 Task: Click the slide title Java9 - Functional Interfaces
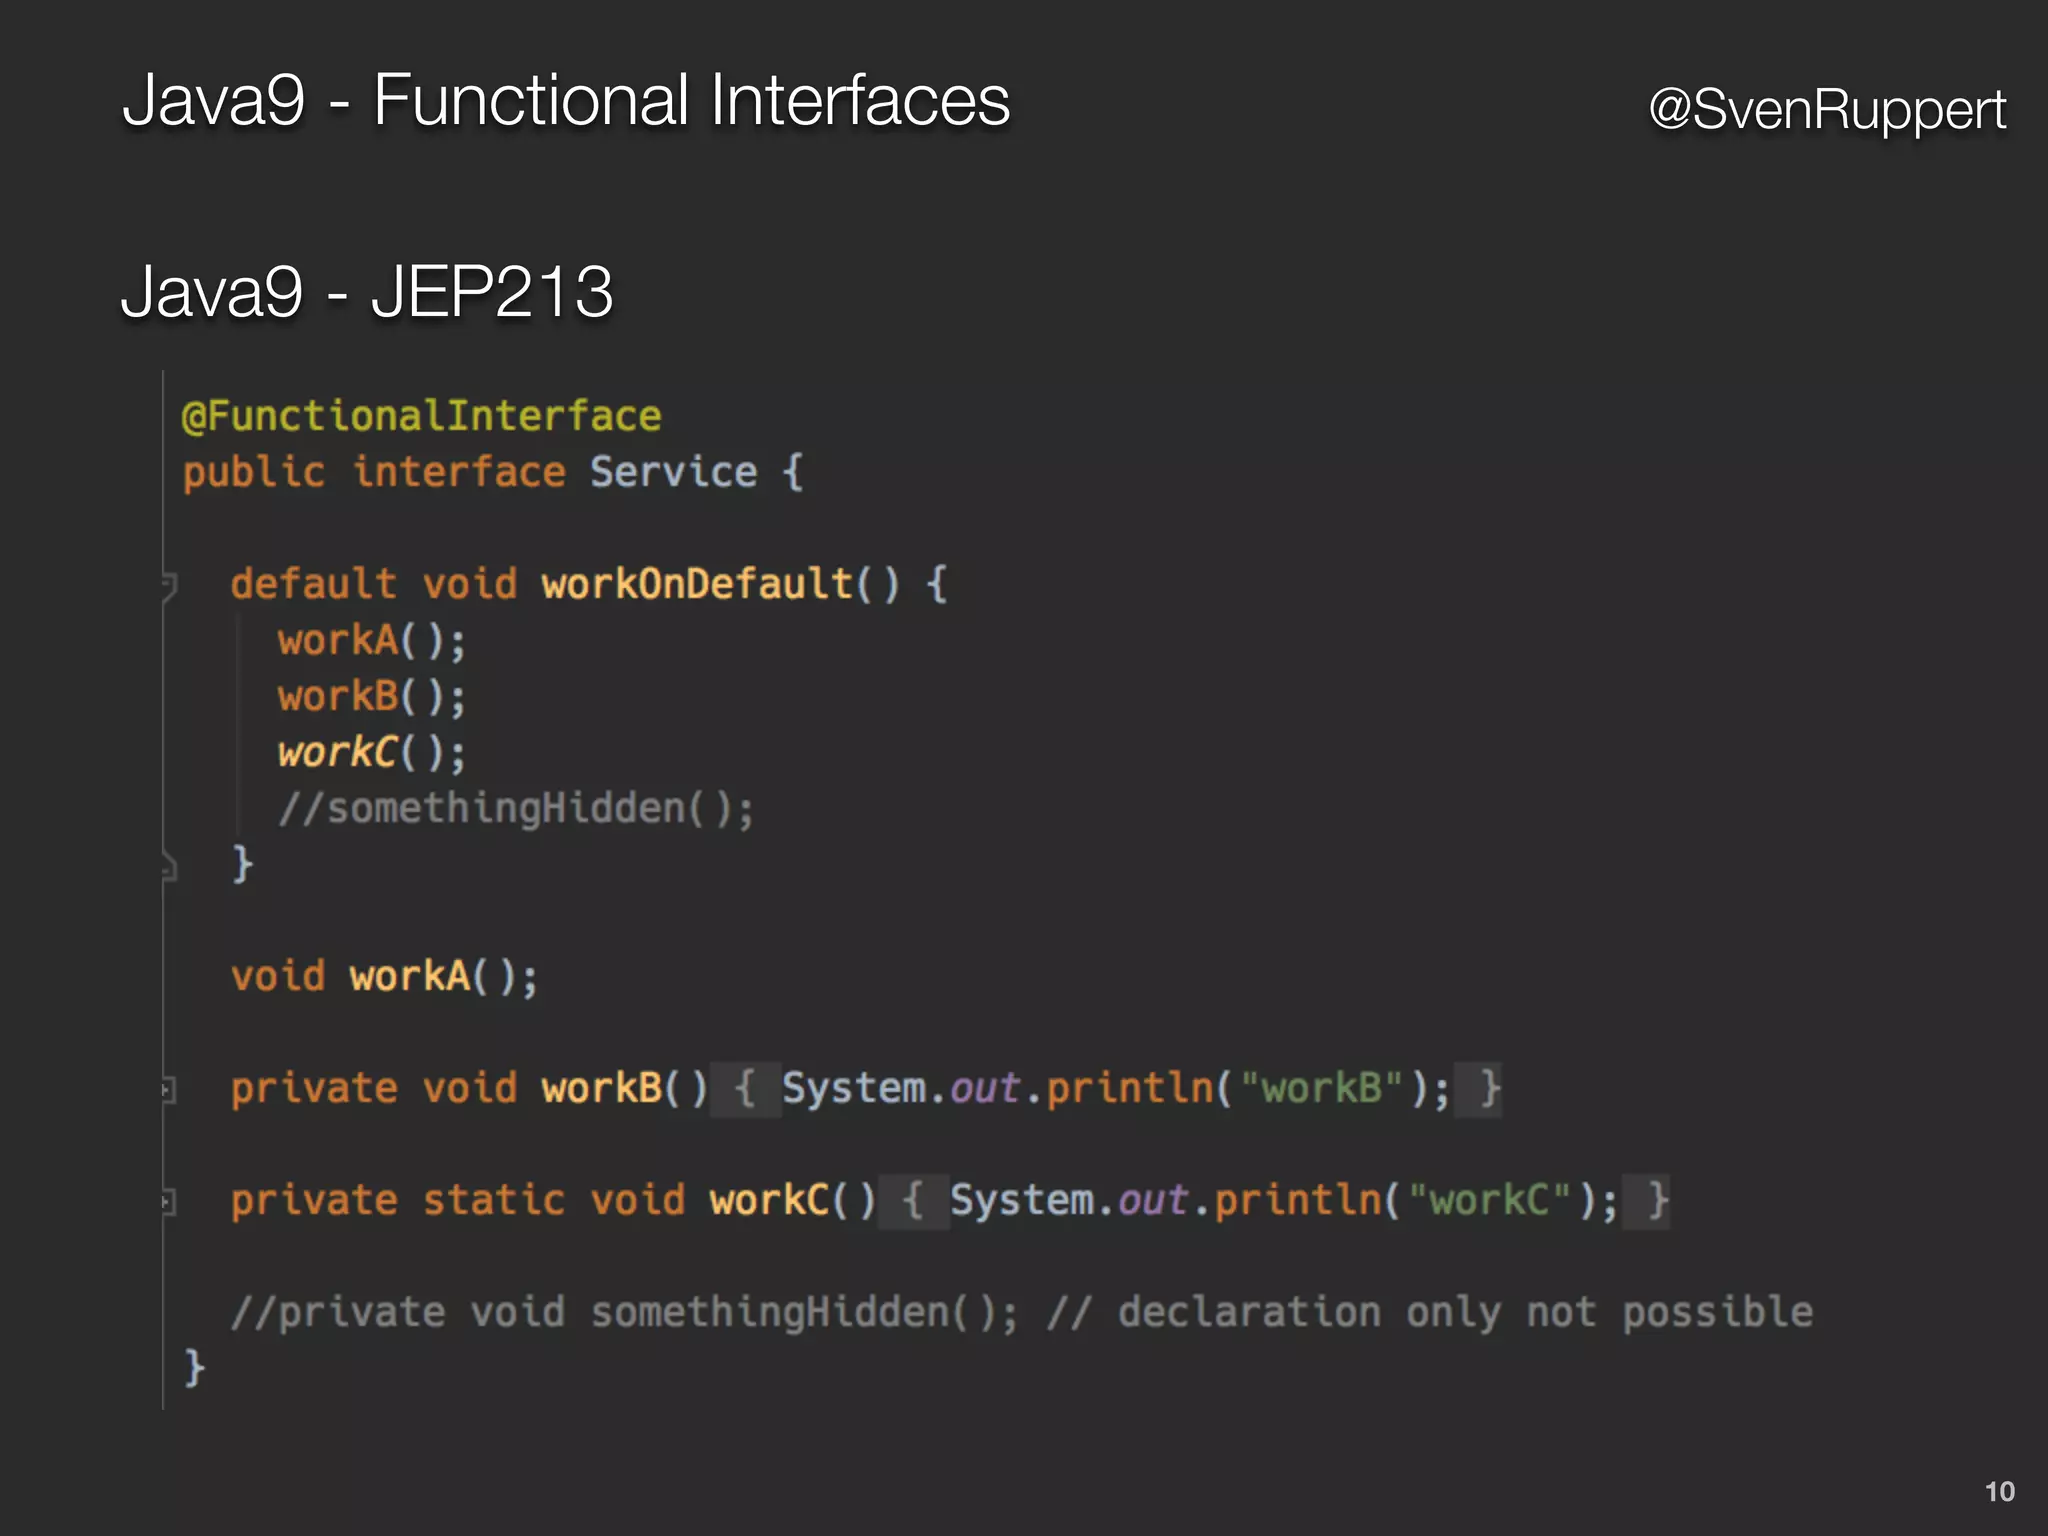coord(566,100)
